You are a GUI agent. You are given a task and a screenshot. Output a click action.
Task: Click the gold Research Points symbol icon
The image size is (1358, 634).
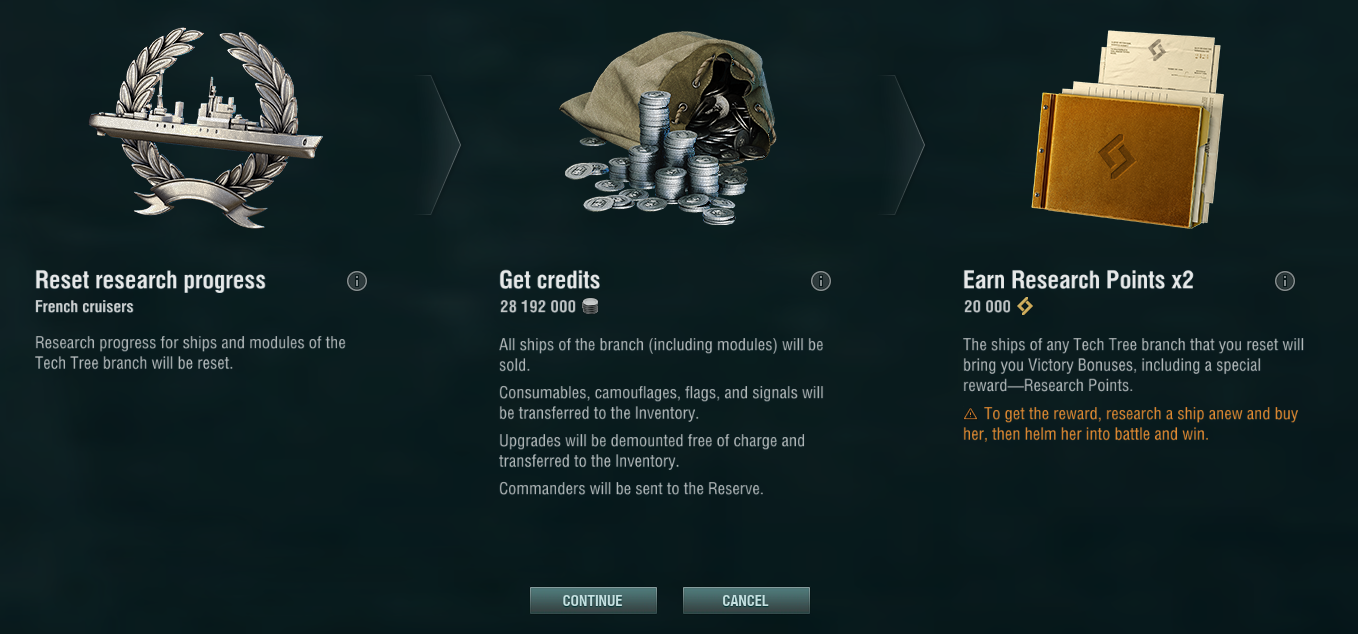tap(1025, 306)
